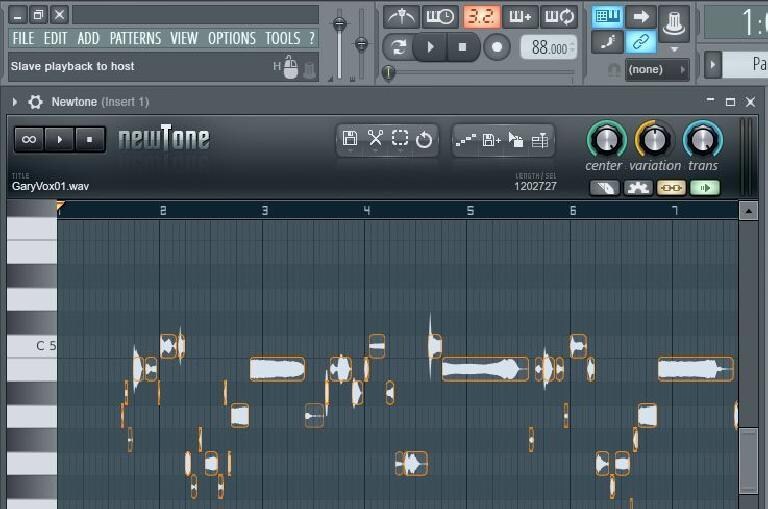
Task: Toggle the 3.2 recording countdown button
Action: [481, 17]
